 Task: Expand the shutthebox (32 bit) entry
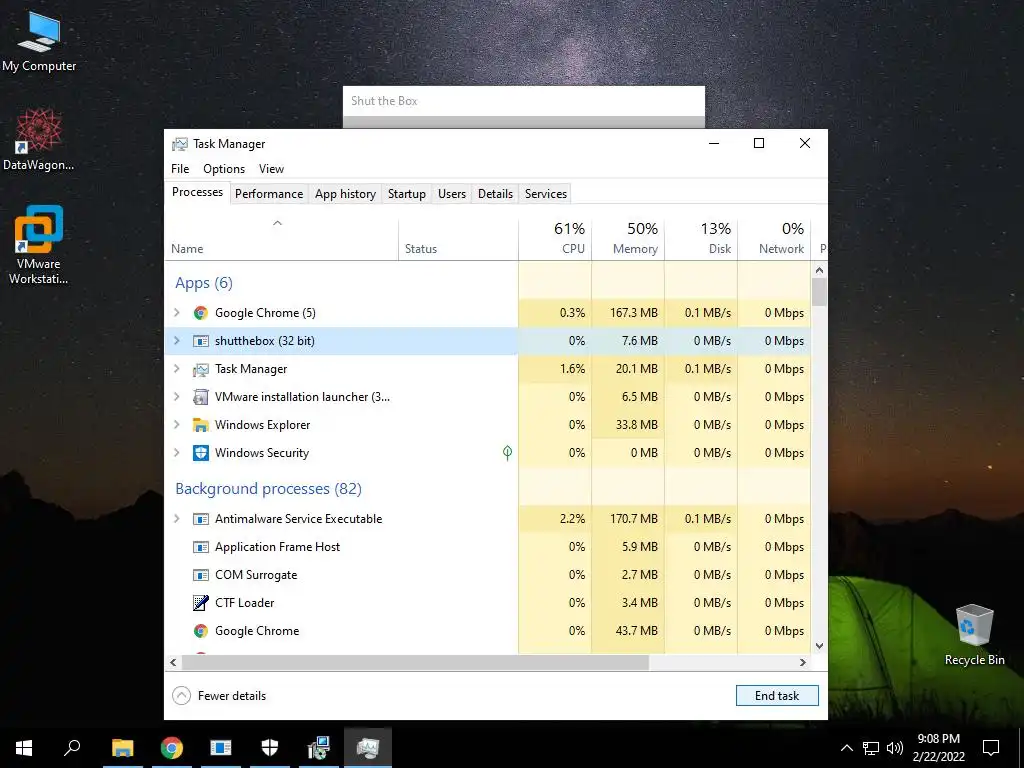pos(176,341)
